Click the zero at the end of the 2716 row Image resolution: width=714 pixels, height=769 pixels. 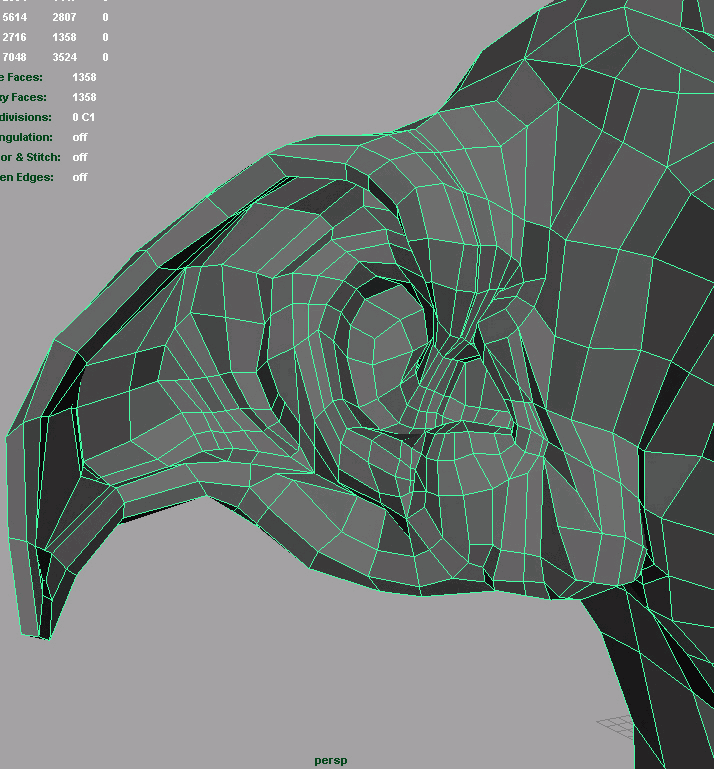point(105,37)
